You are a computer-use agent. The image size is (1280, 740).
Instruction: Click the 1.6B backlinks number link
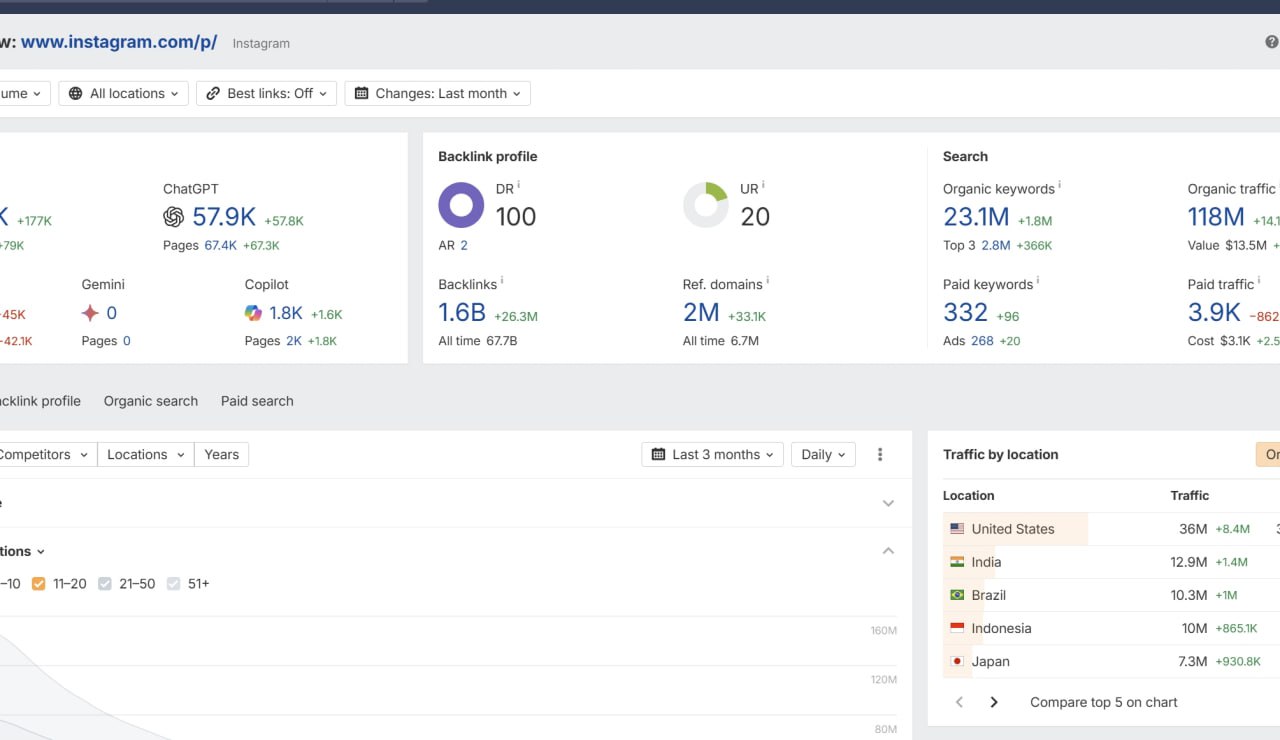(462, 313)
